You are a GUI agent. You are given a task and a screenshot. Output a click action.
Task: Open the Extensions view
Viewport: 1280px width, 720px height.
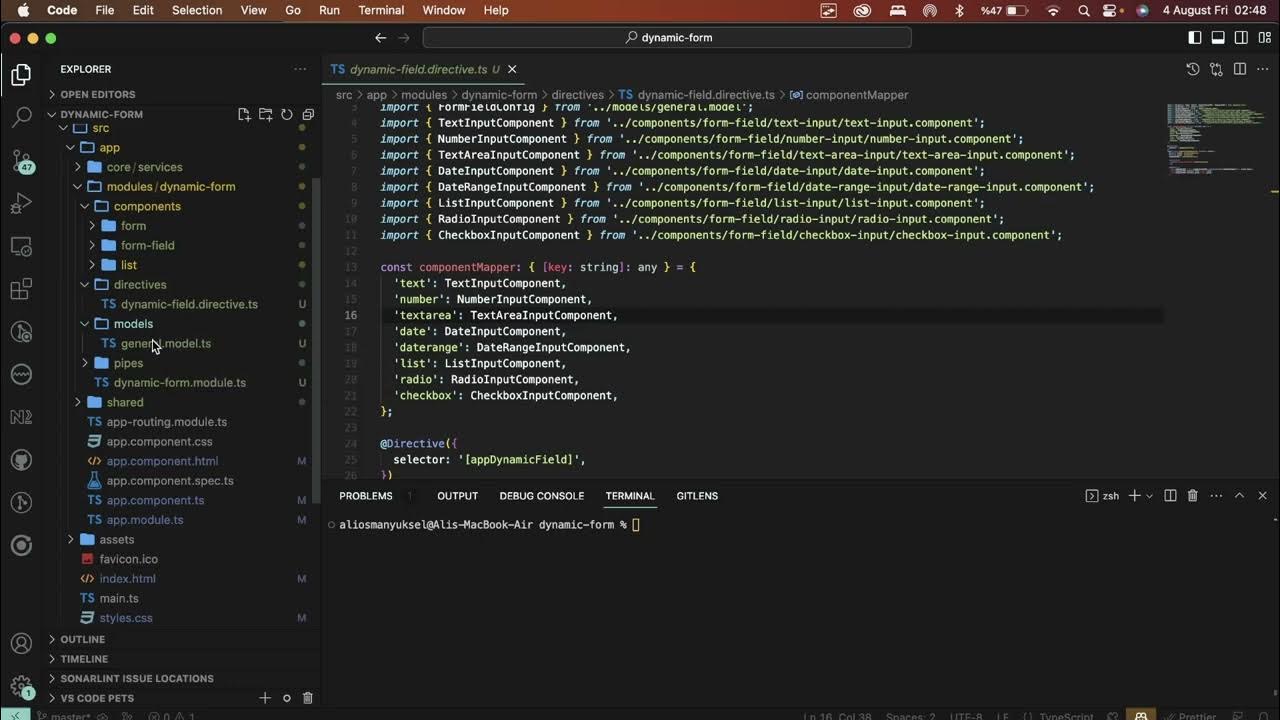21,290
